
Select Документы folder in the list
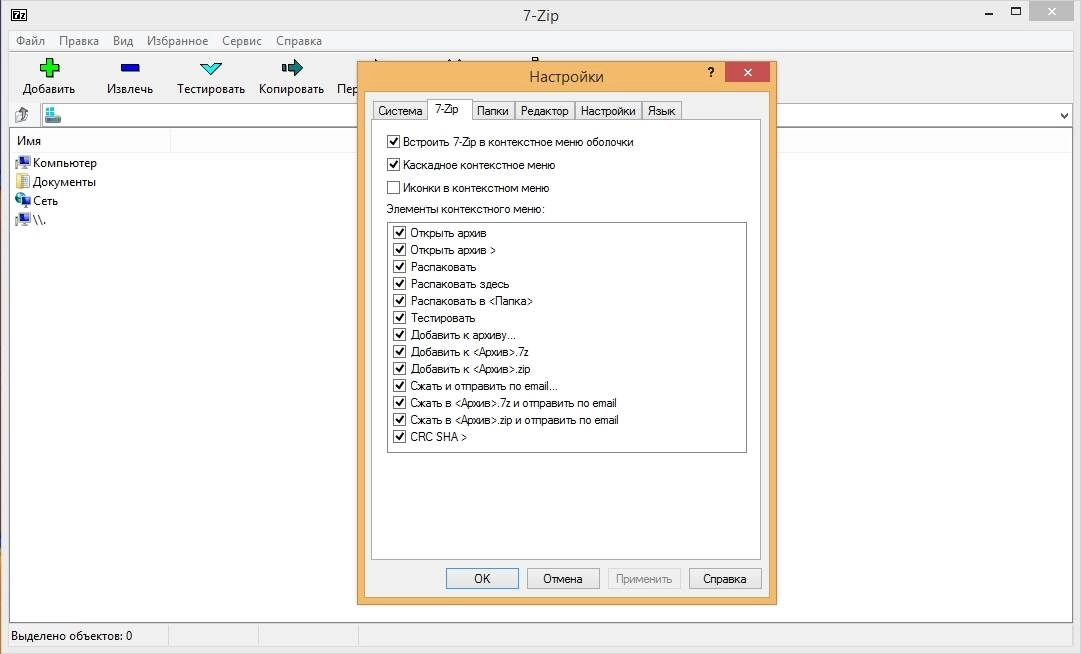coord(55,182)
